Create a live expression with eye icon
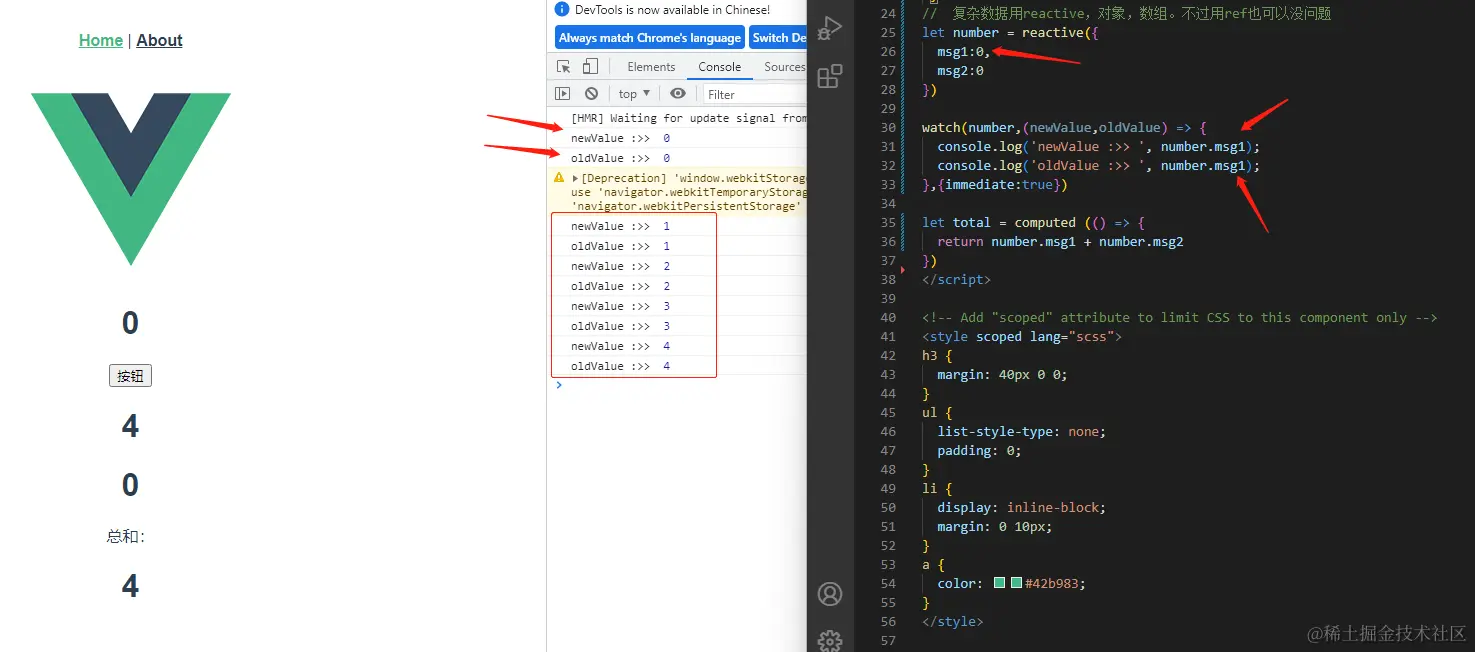This screenshot has height=652, width=1475. point(678,93)
